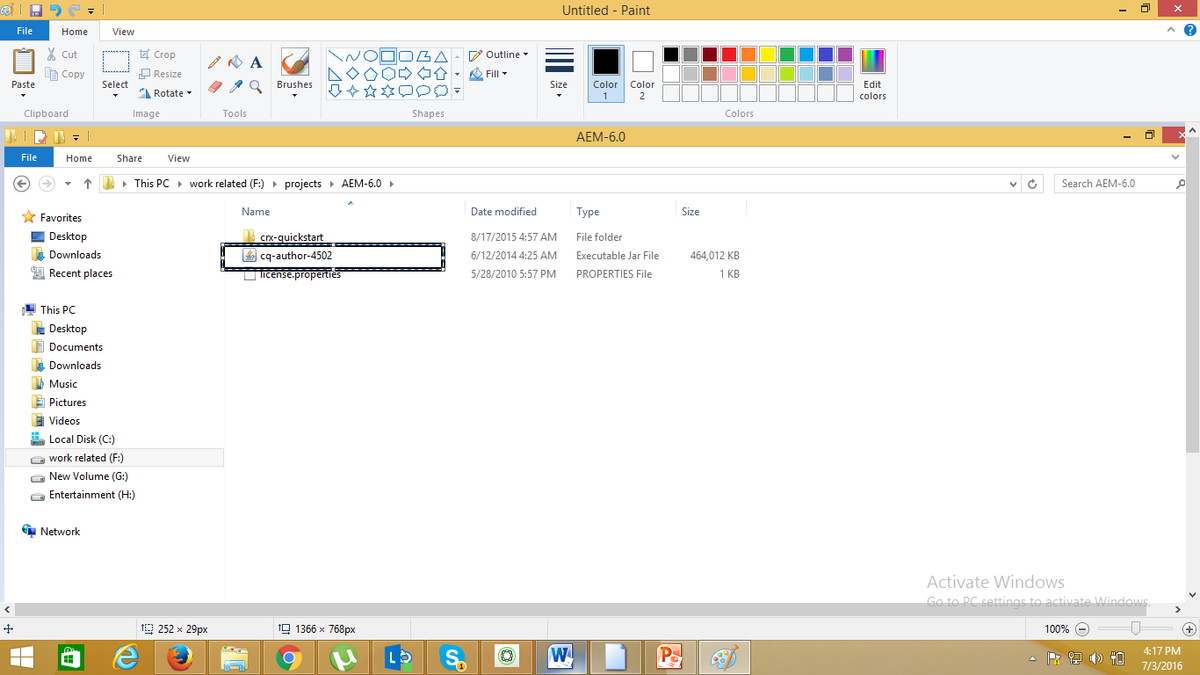Activate Color 1 foreground selector
Viewport: 1200px width, 675px height.
click(605, 73)
